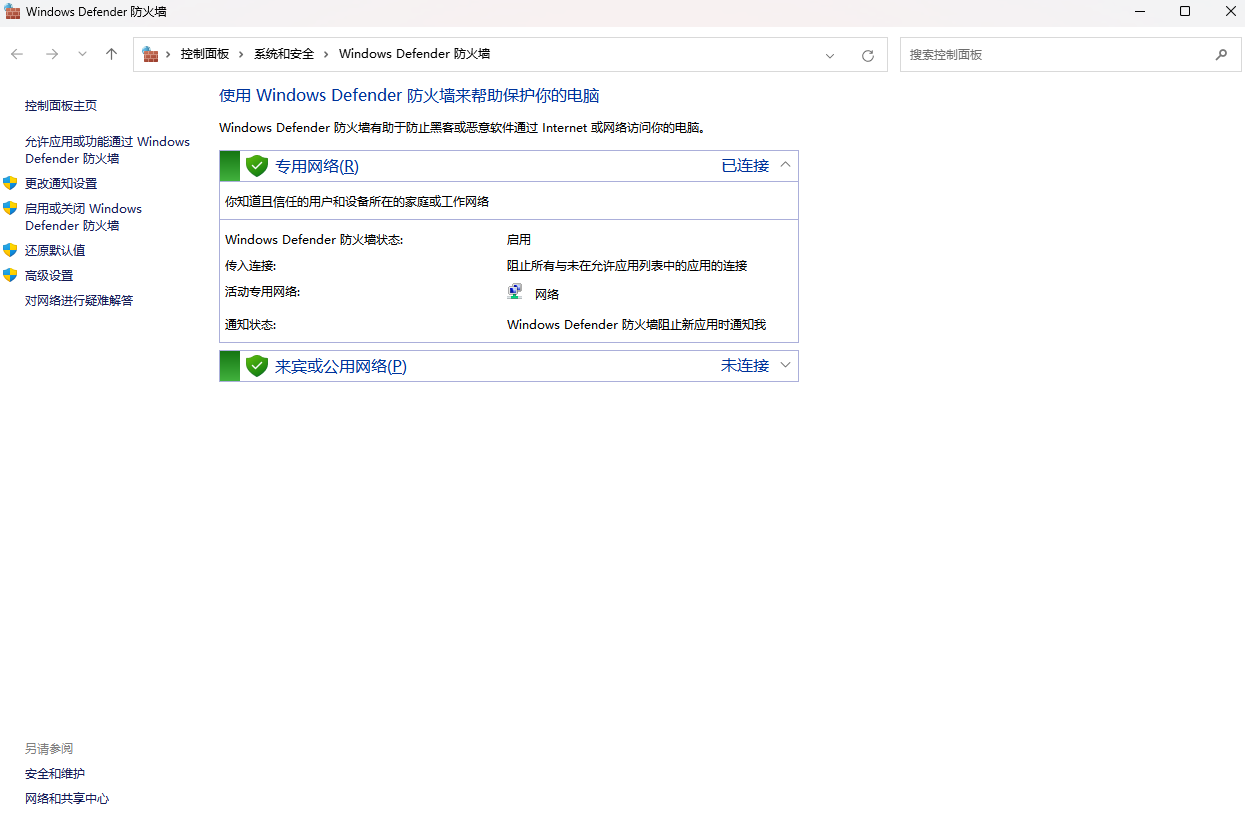Close the Windows Defender 防火墙 window

[1231, 12]
